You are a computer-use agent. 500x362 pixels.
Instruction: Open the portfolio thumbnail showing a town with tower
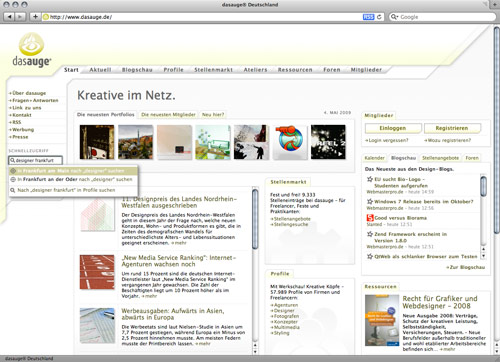point(136,142)
